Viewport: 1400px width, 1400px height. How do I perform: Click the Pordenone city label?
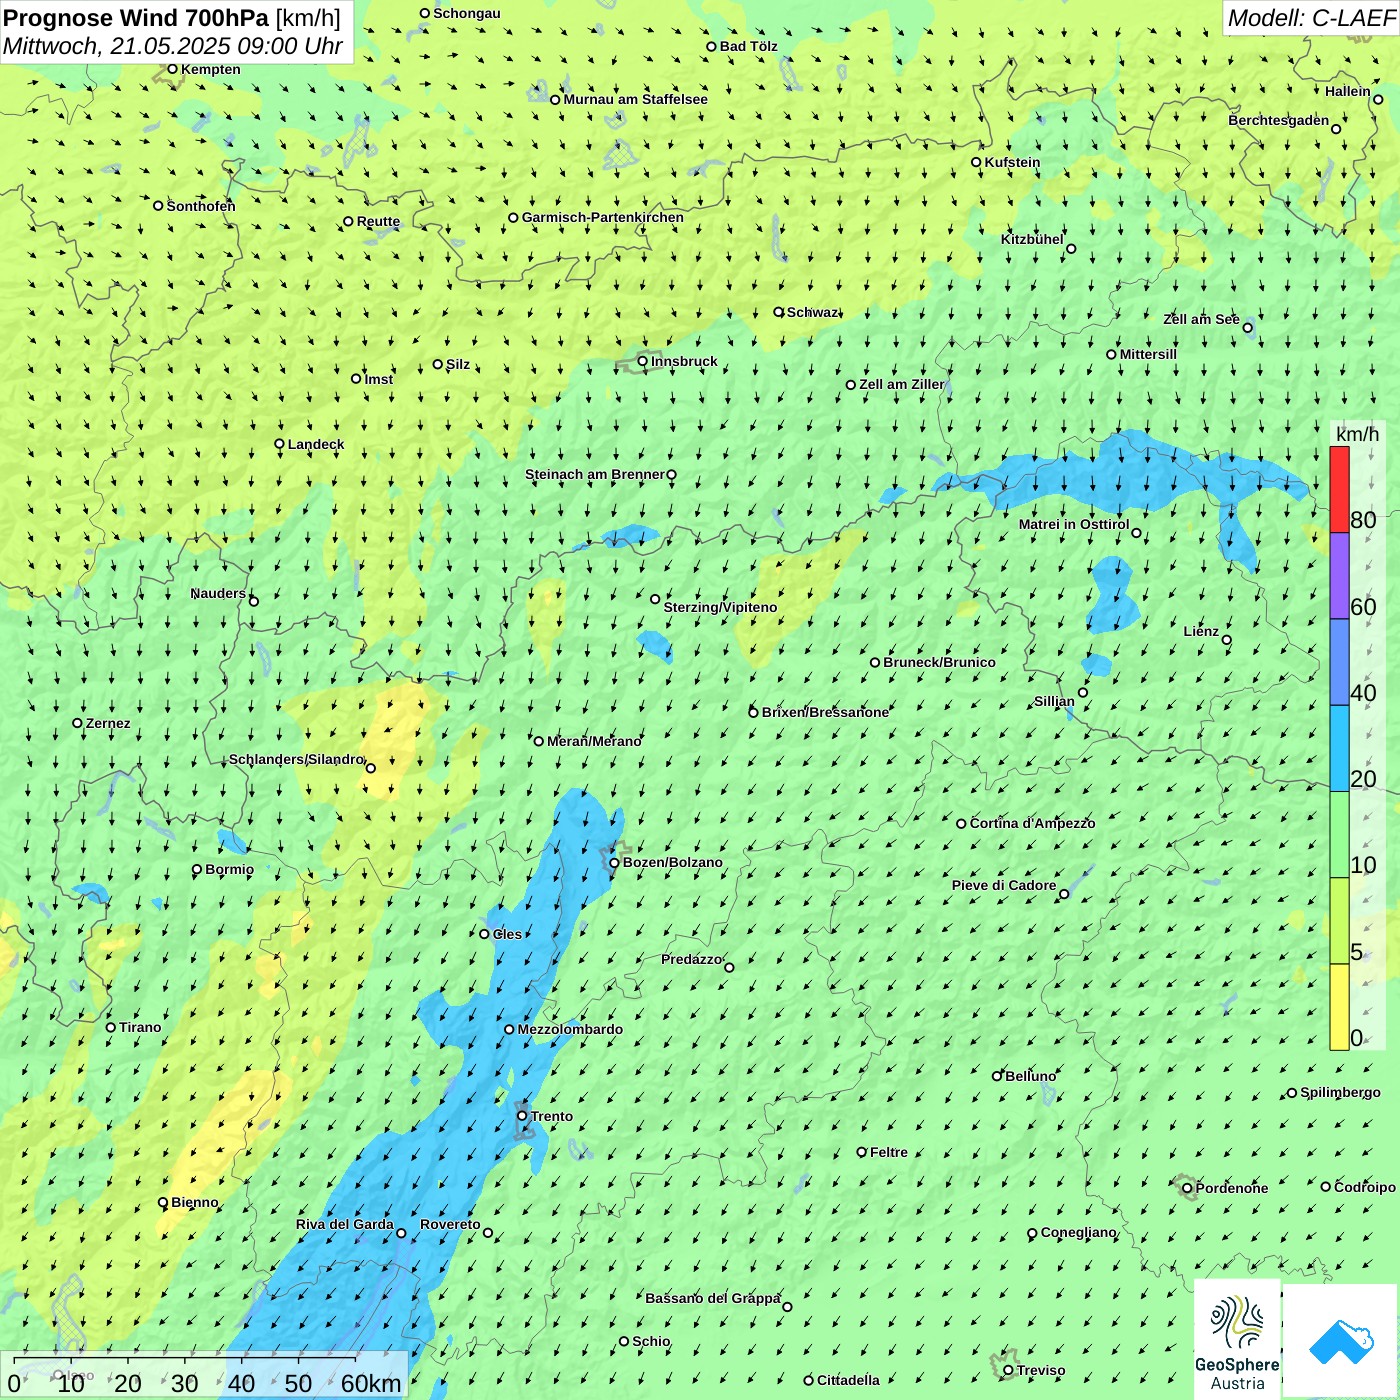click(x=1232, y=1188)
